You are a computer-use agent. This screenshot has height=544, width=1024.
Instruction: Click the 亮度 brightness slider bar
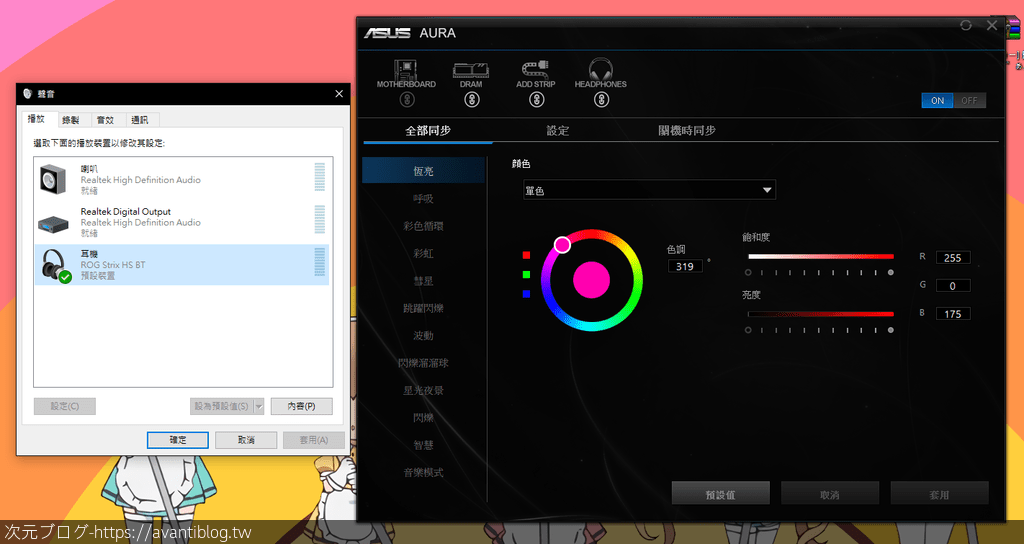coord(820,314)
